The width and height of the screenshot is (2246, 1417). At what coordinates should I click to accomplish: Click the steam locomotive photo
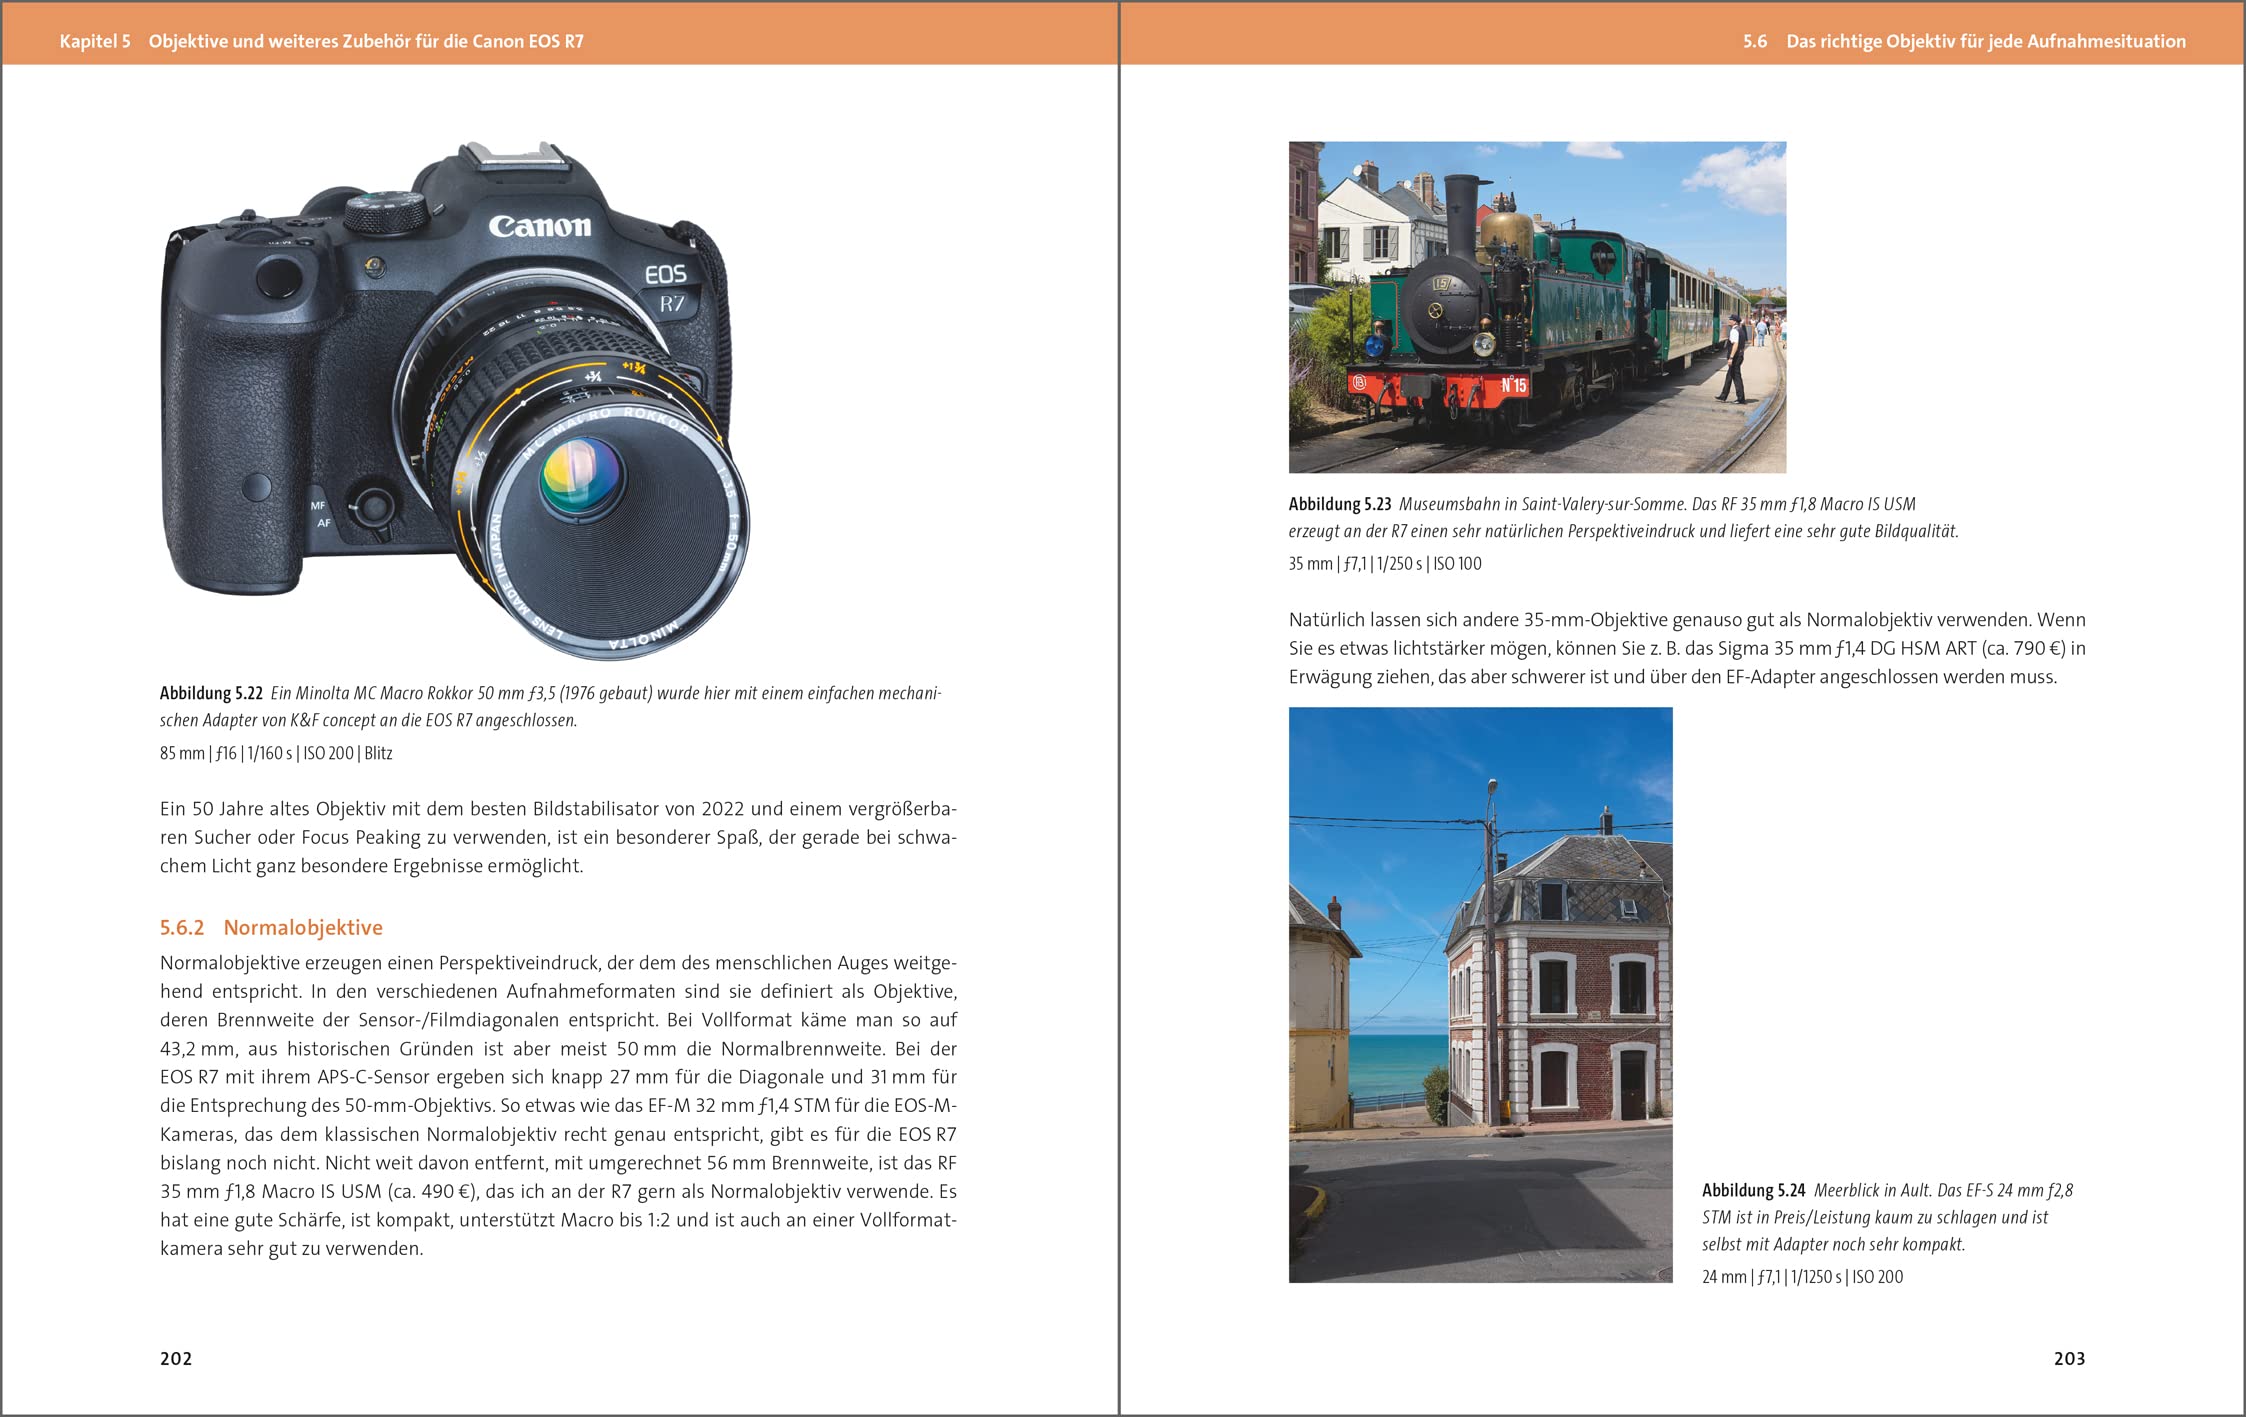(1537, 307)
